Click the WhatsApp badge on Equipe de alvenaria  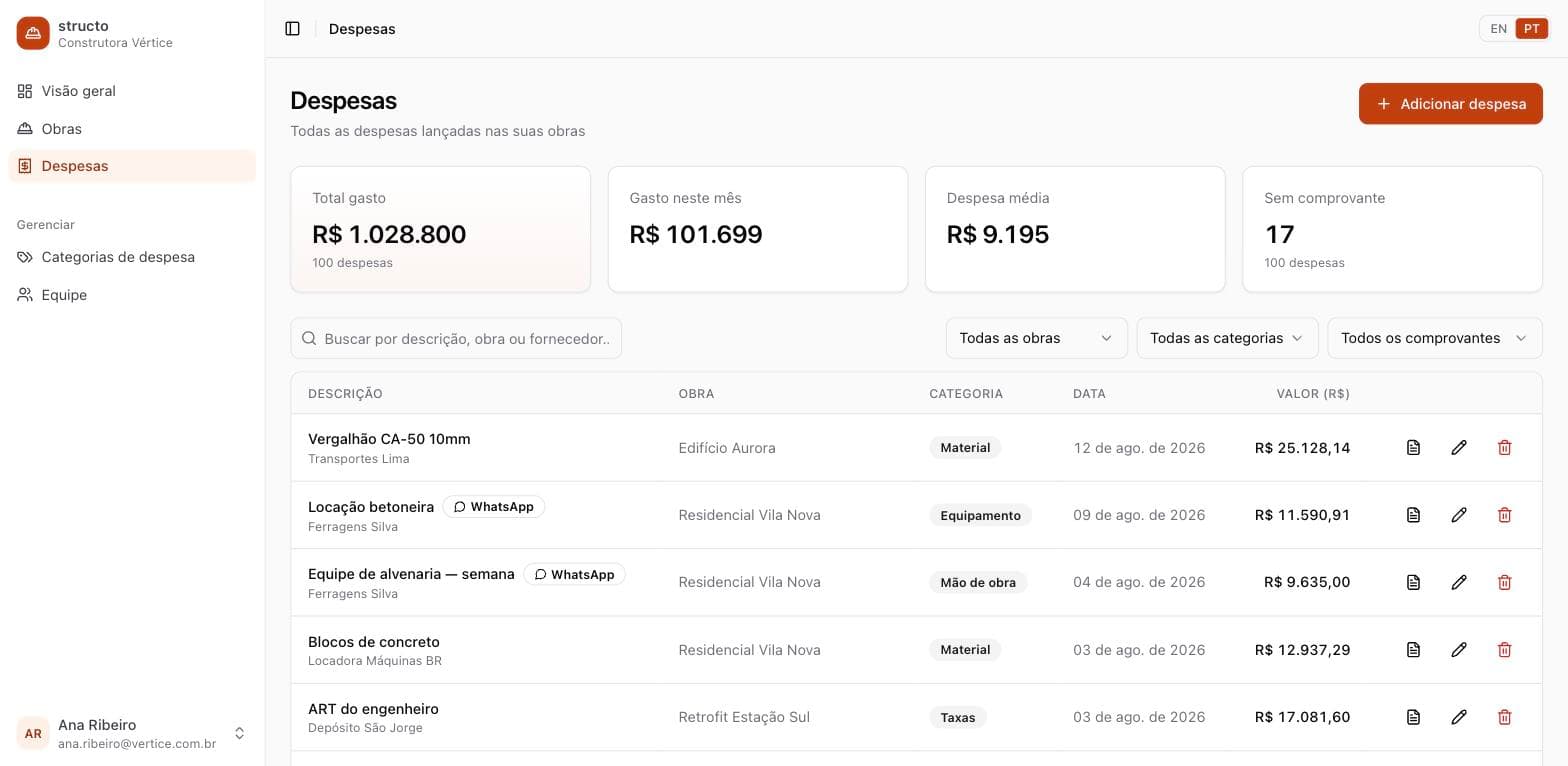574,575
